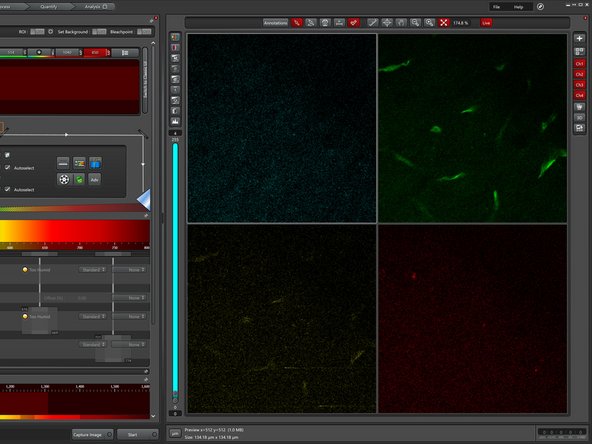Toggle channel Ch2 visibility
Viewport: 592px width, 444px height.
coord(579,74)
